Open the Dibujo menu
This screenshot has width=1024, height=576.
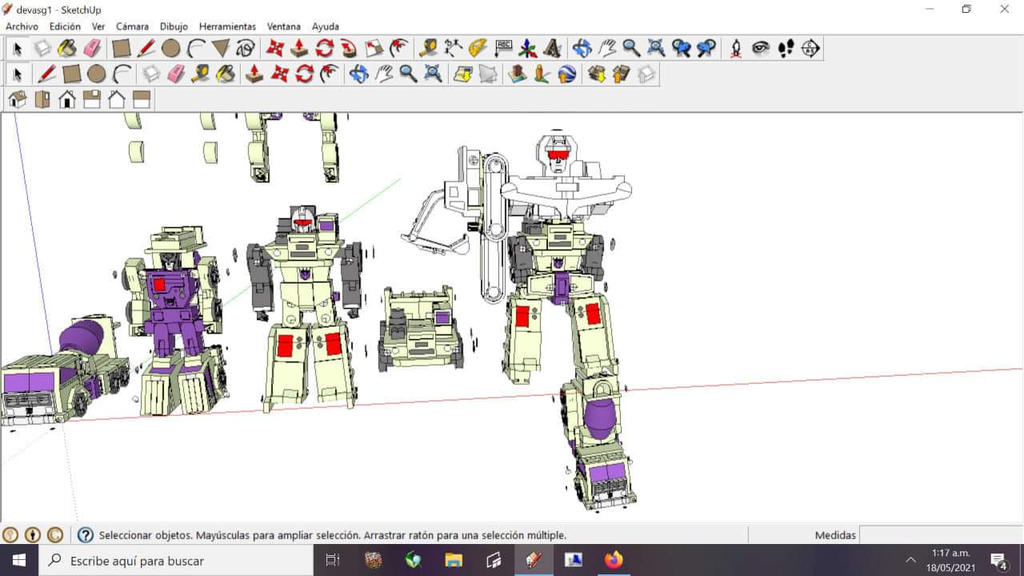(173, 27)
